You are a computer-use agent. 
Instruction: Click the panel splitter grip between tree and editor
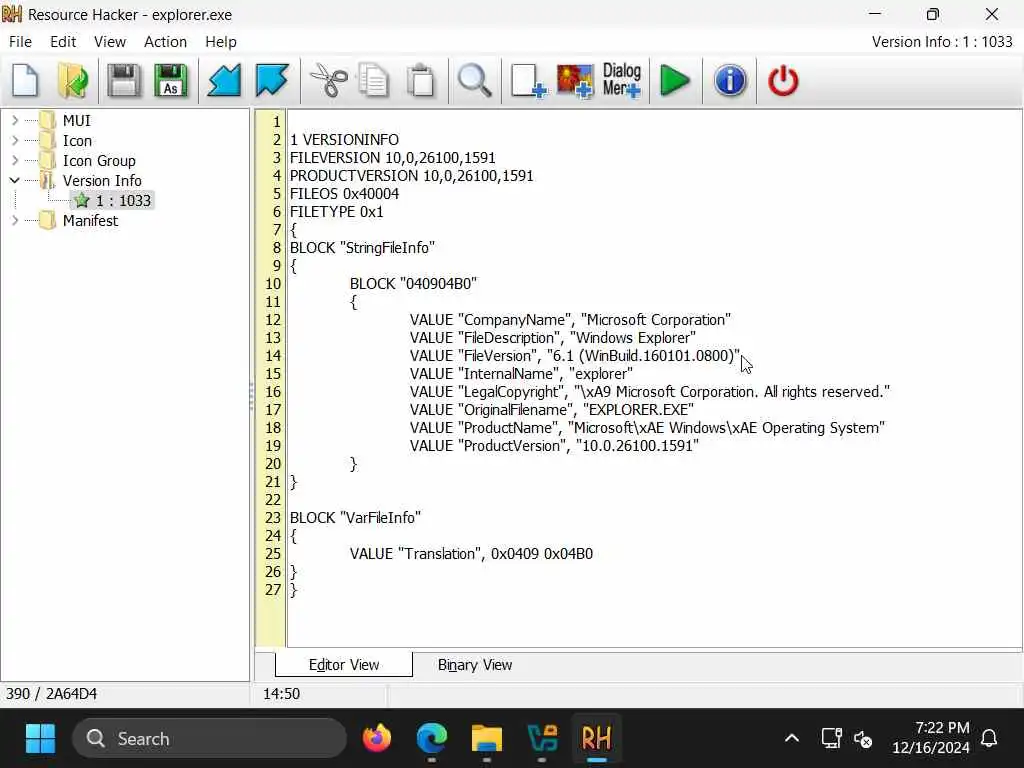click(x=252, y=396)
